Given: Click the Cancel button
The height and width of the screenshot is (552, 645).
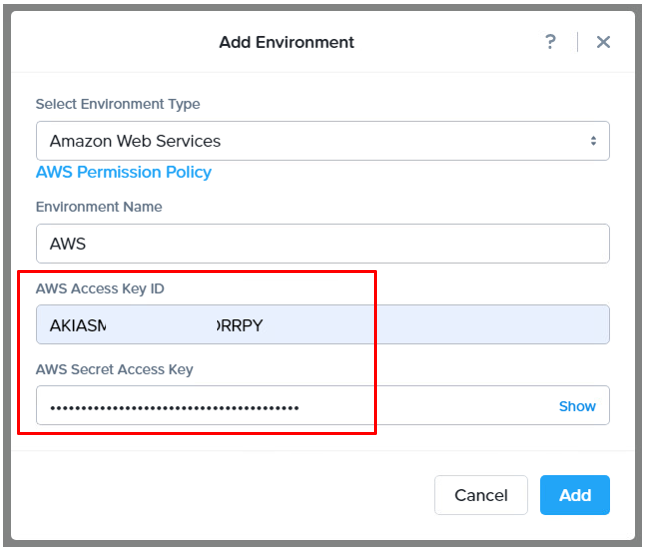Looking at the screenshot, I should [x=481, y=495].
